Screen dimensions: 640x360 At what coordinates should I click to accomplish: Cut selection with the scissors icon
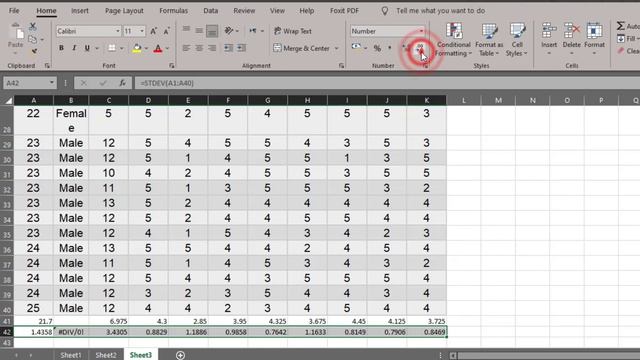click(33, 27)
